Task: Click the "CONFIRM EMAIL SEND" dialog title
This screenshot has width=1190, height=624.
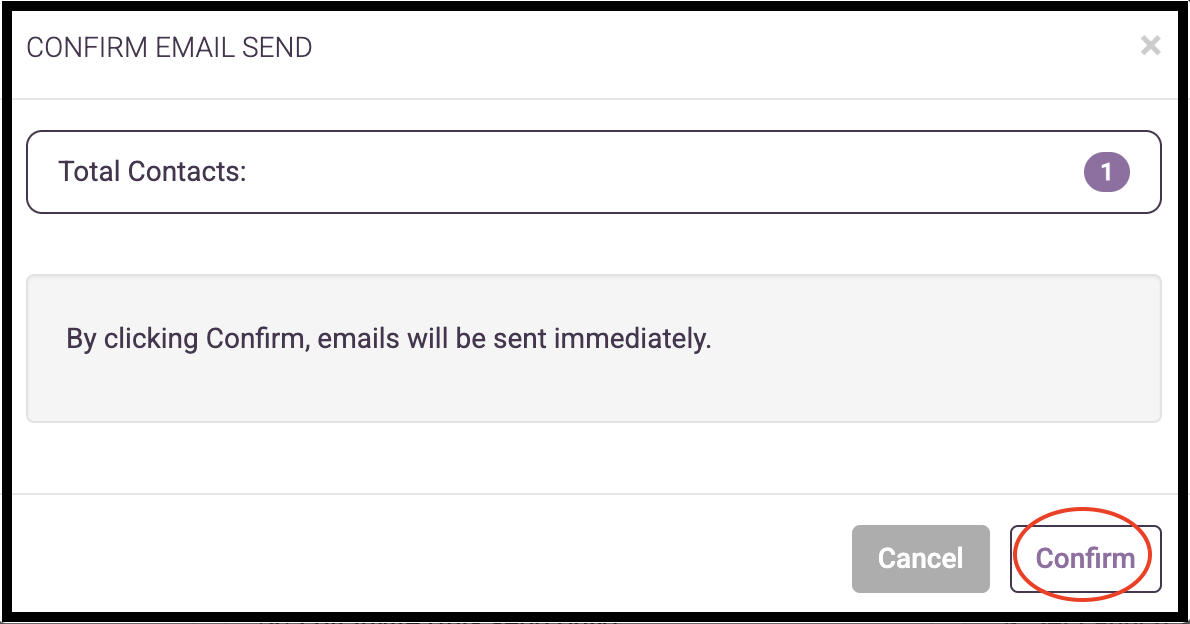Action: click(169, 47)
